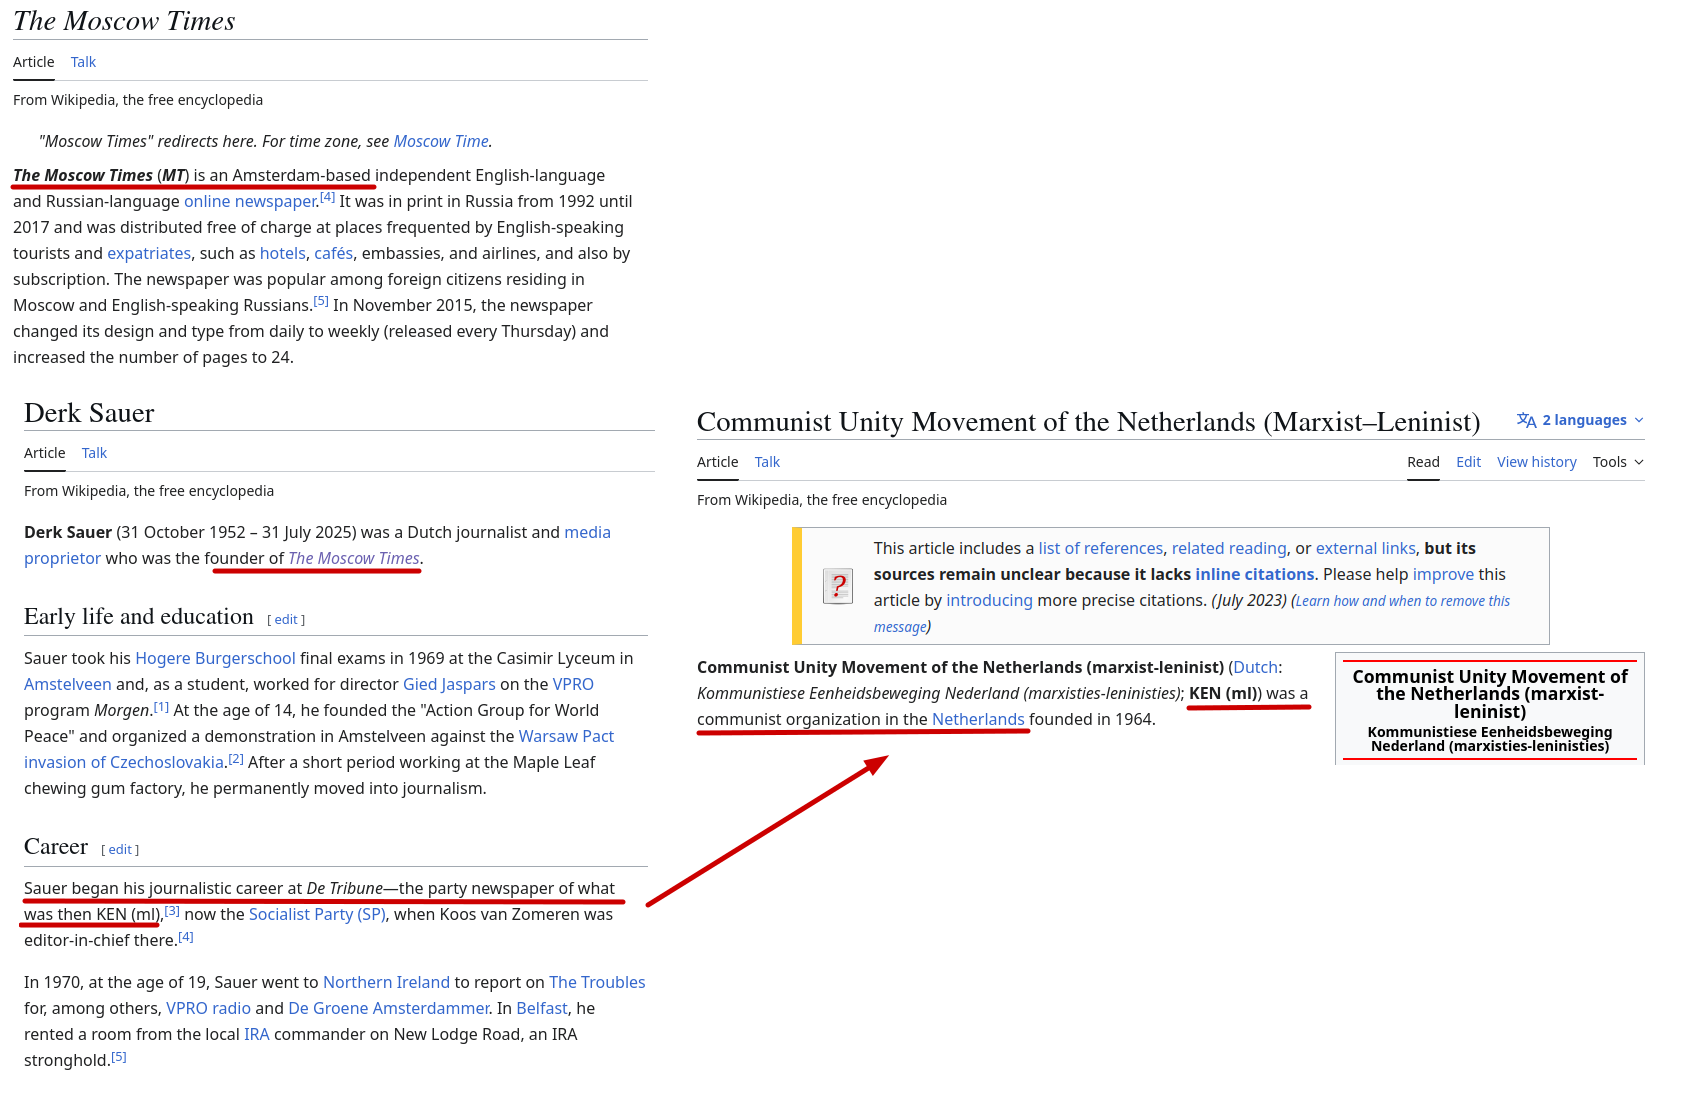Open the View history tab
Image resolution: width=1684 pixels, height=1099 pixels.
click(x=1537, y=462)
